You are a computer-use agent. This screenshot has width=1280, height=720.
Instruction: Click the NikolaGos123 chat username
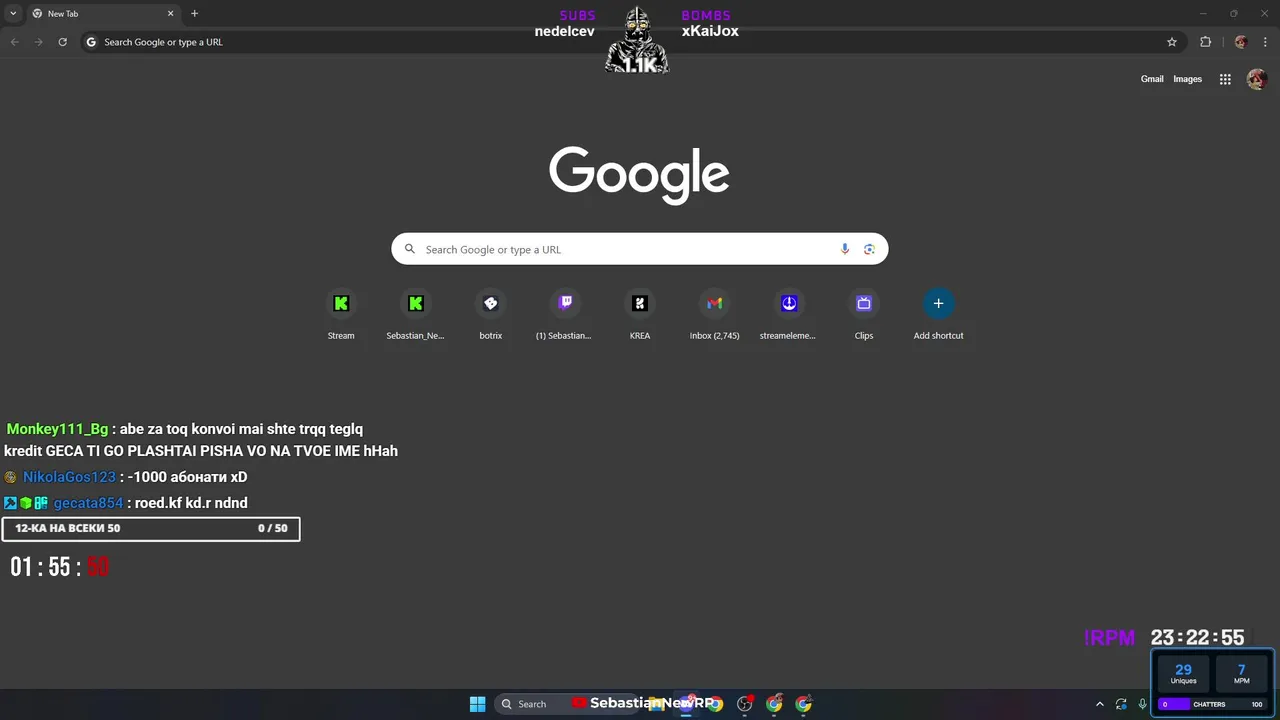coord(69,477)
